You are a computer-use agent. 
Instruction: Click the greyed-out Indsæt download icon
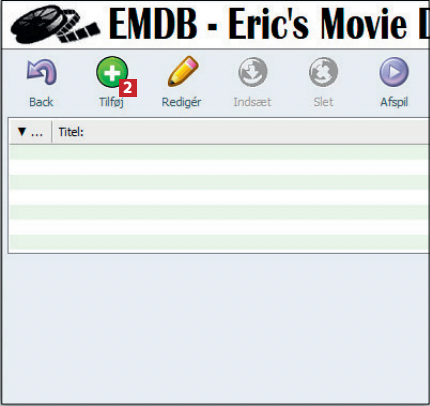point(253,72)
